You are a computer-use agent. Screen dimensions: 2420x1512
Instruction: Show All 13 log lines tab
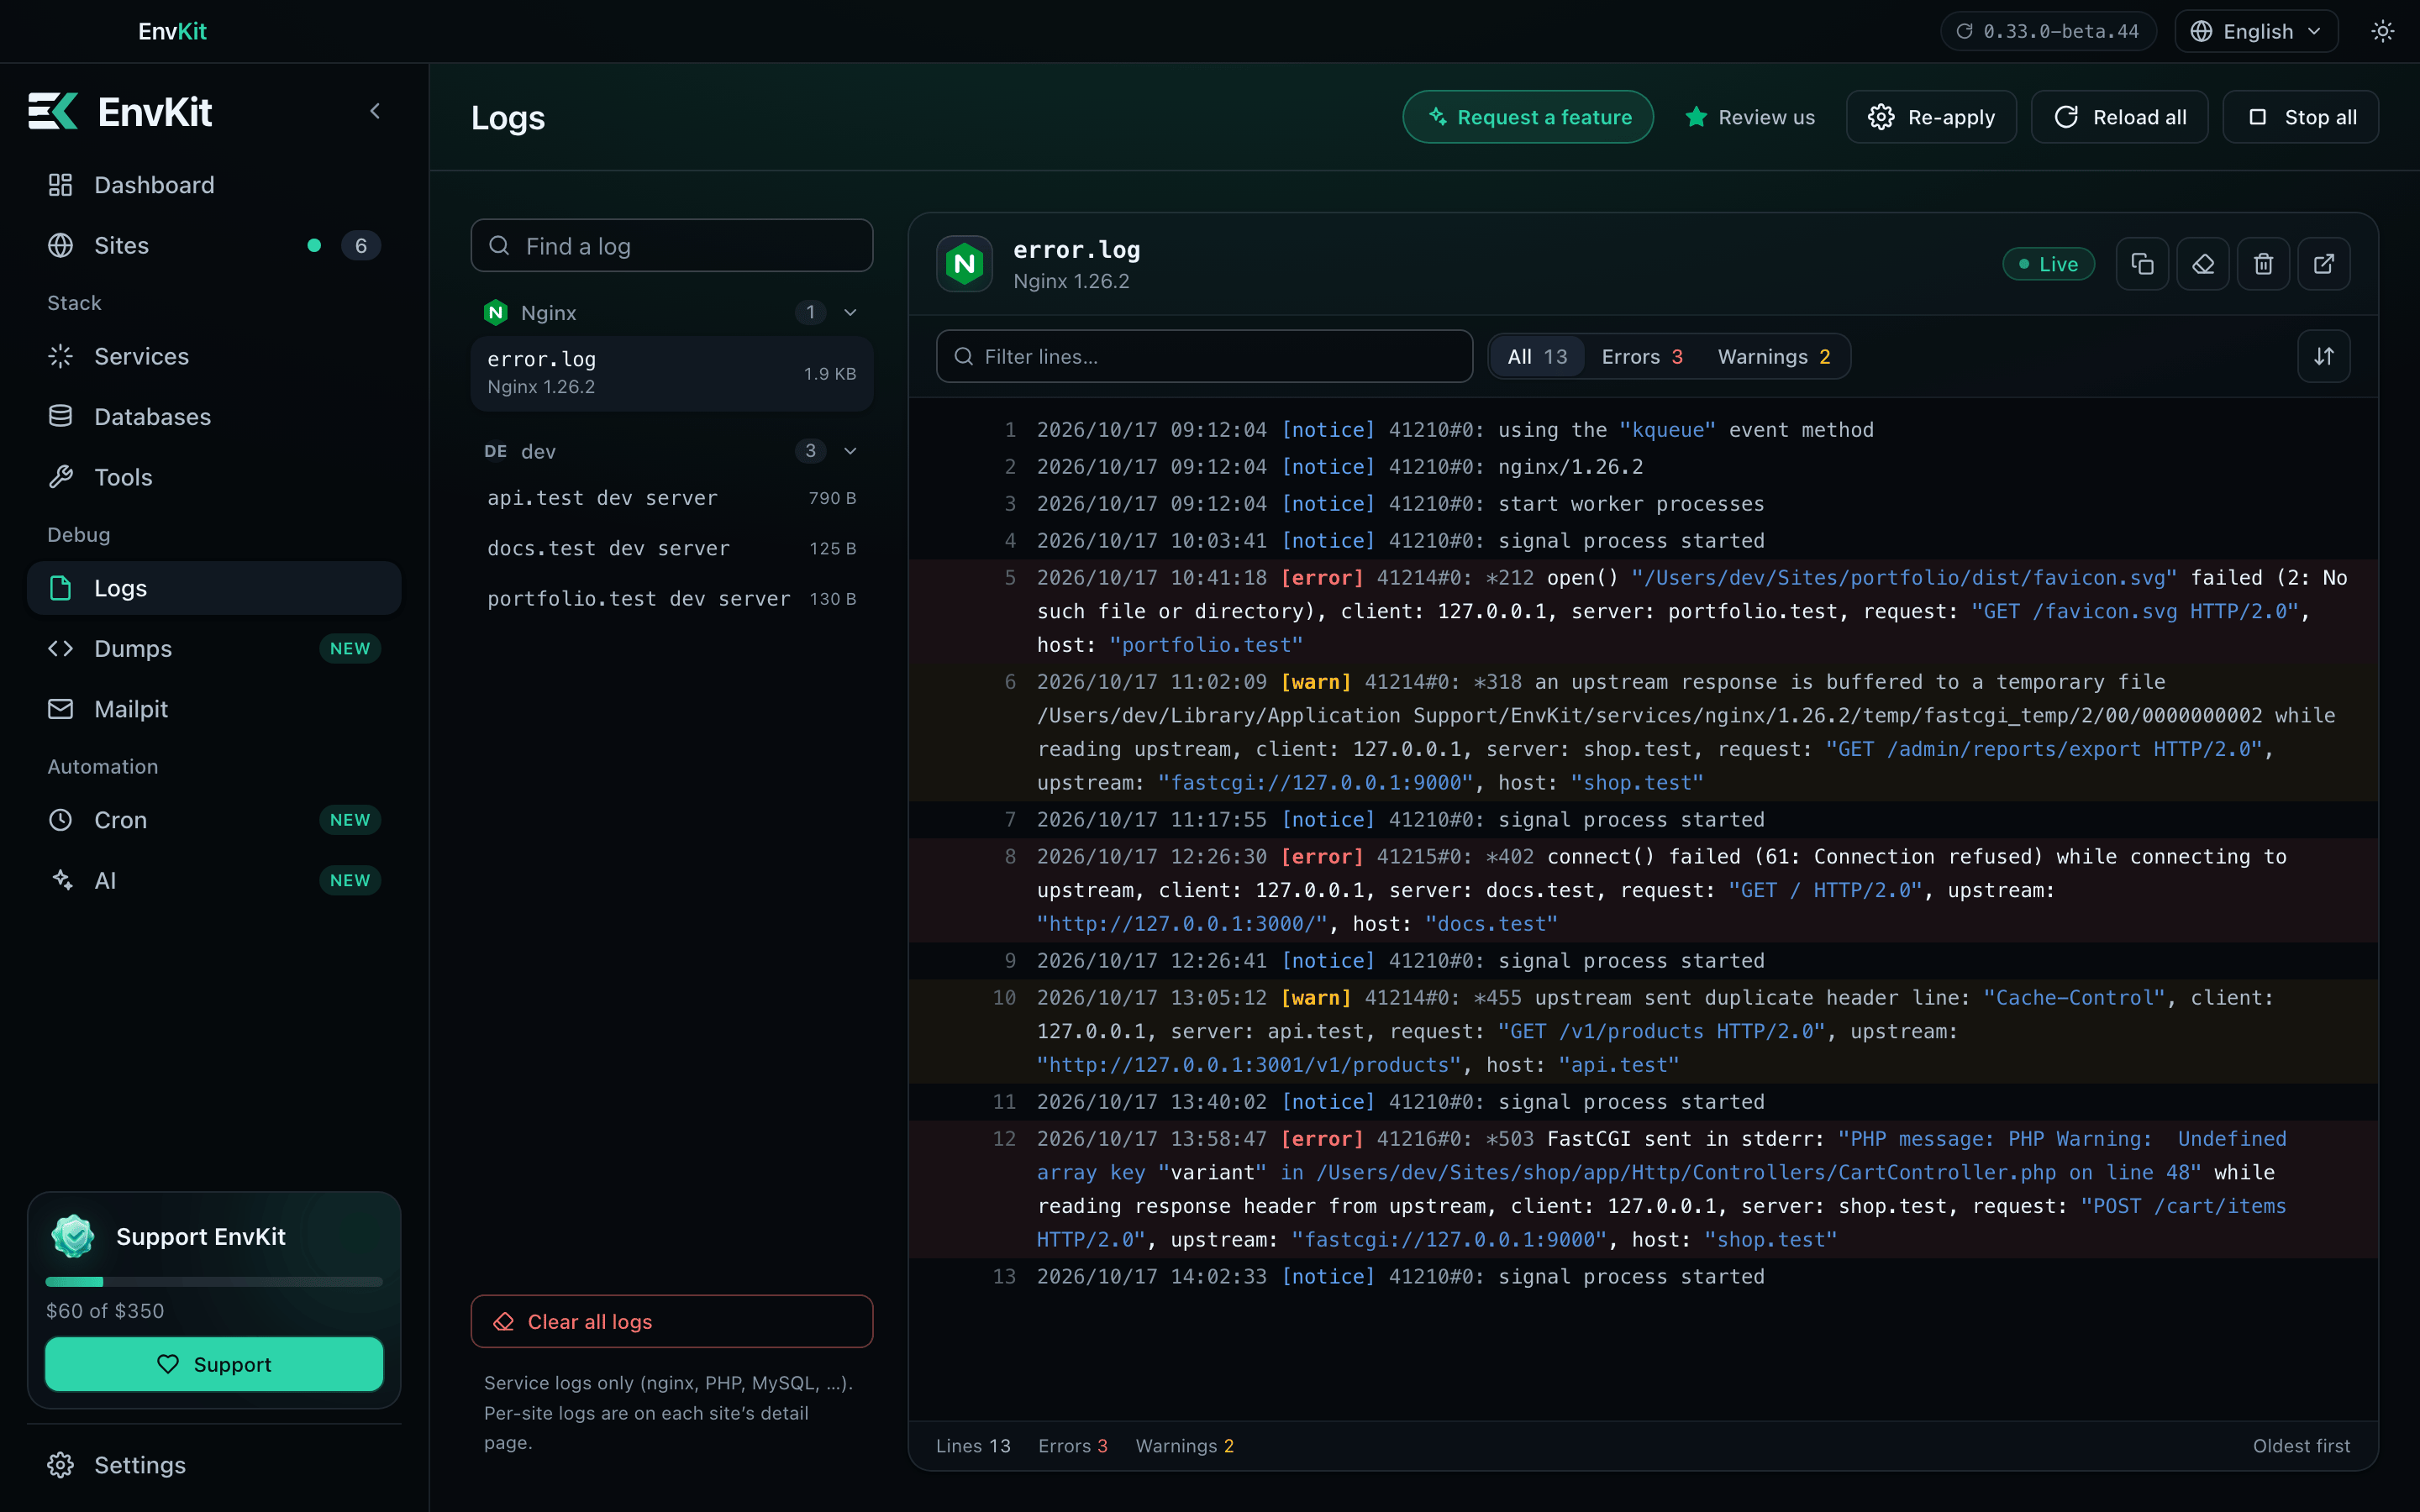(x=1537, y=356)
